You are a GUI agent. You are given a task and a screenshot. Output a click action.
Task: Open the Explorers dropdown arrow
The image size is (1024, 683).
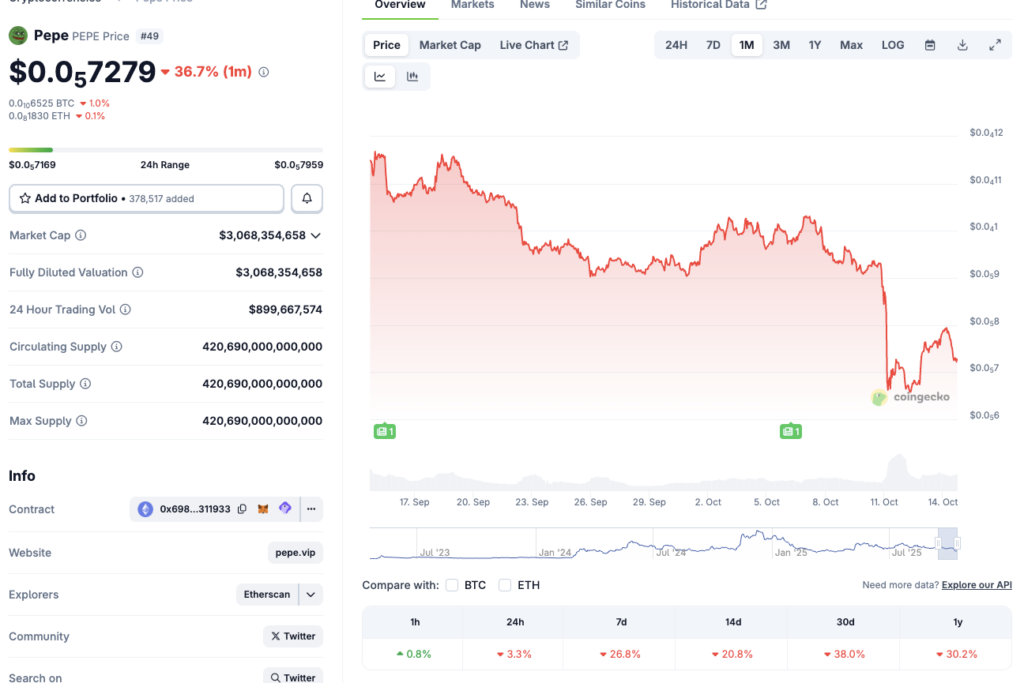311,595
